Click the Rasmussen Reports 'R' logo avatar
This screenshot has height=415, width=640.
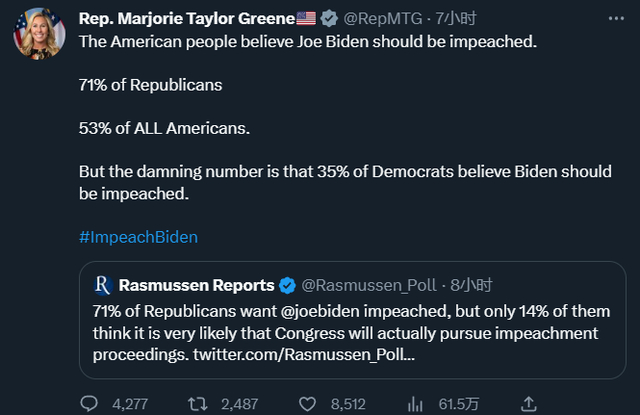click(102, 286)
